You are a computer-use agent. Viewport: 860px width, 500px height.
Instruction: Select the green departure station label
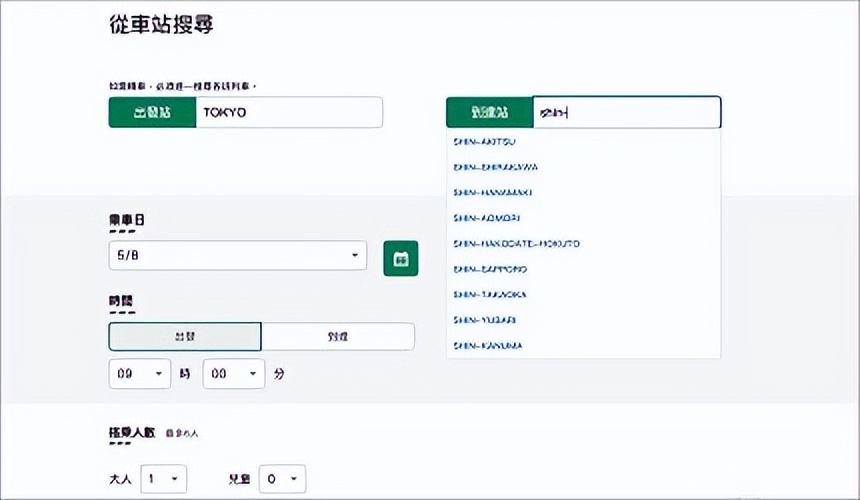152,112
